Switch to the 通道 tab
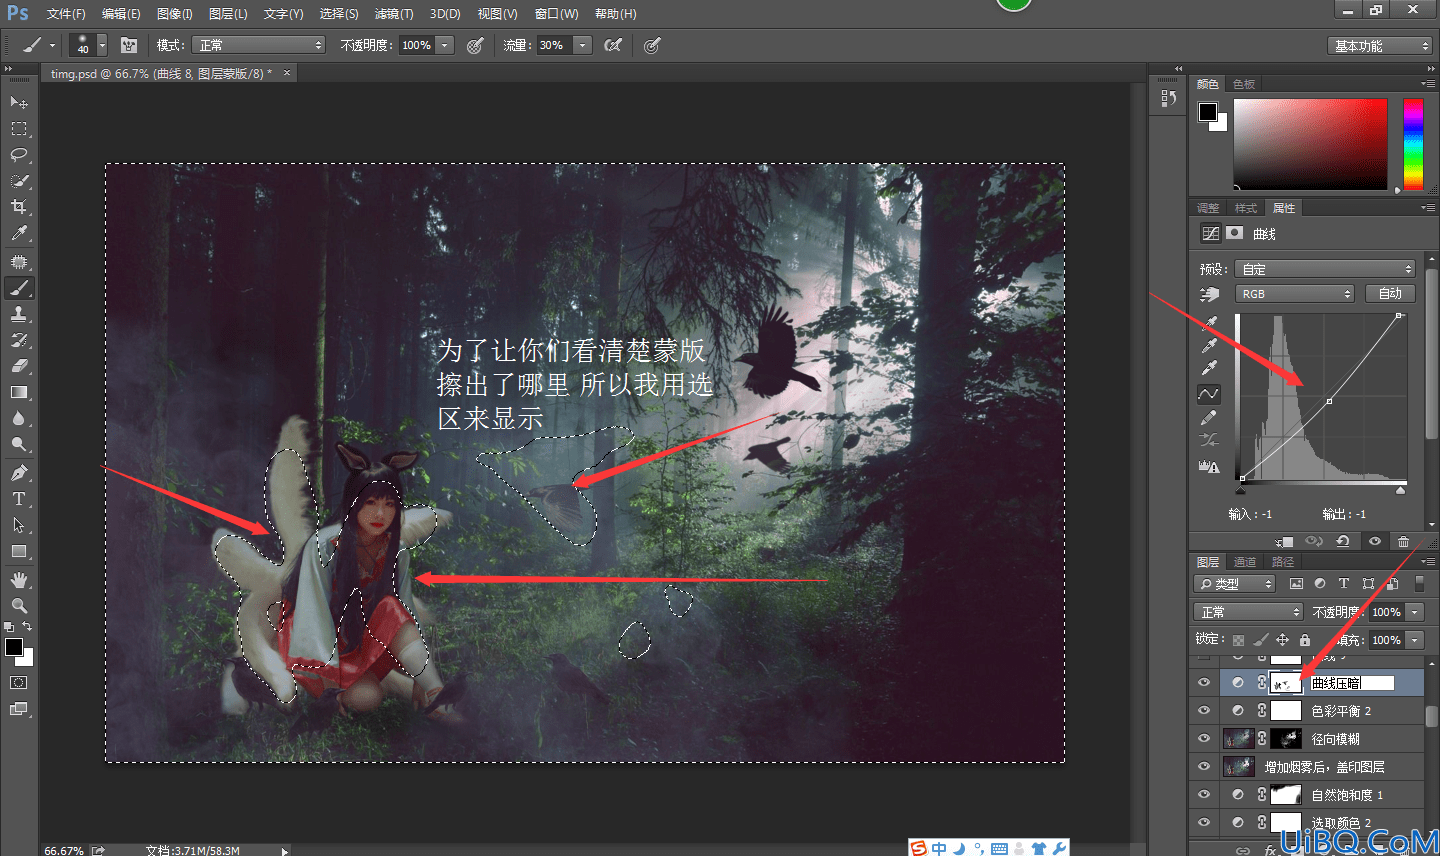The image size is (1440, 856). pyautogui.click(x=1245, y=562)
